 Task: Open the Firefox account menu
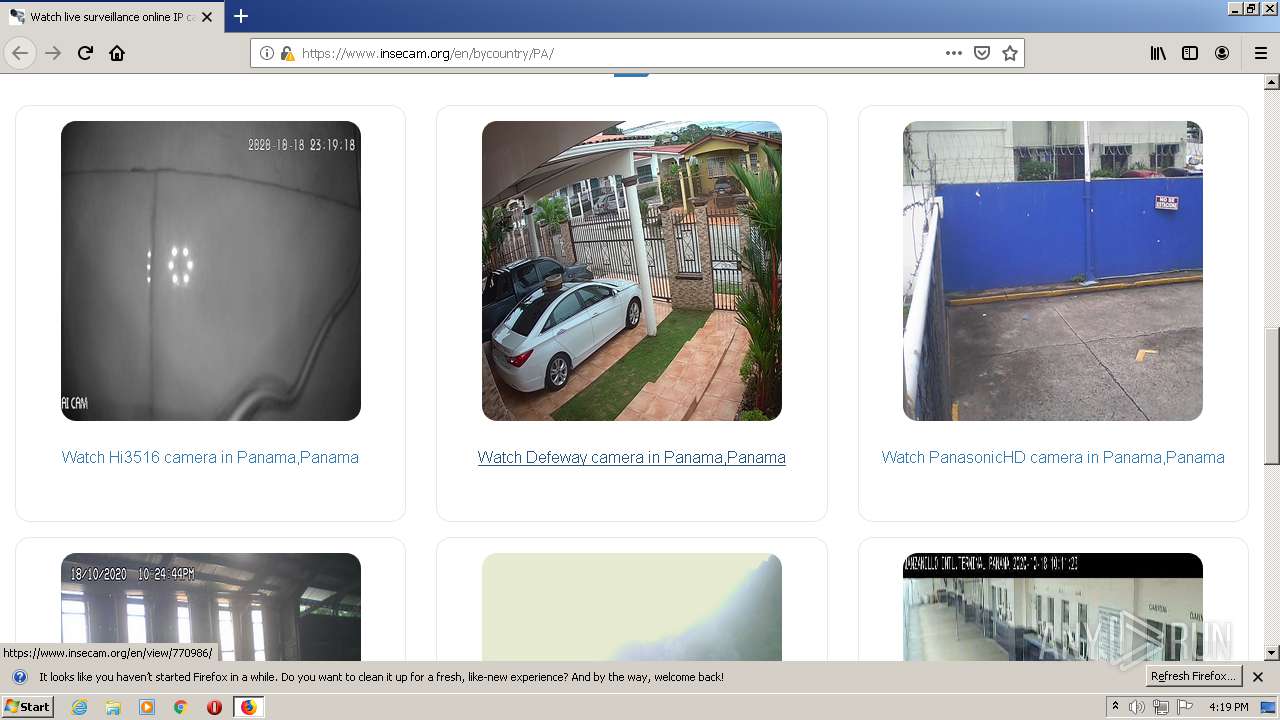click(1222, 53)
